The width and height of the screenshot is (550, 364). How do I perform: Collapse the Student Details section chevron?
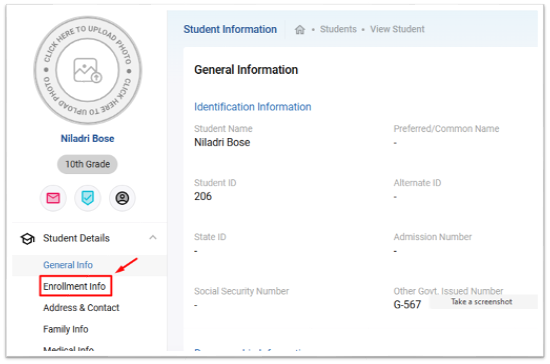point(153,238)
